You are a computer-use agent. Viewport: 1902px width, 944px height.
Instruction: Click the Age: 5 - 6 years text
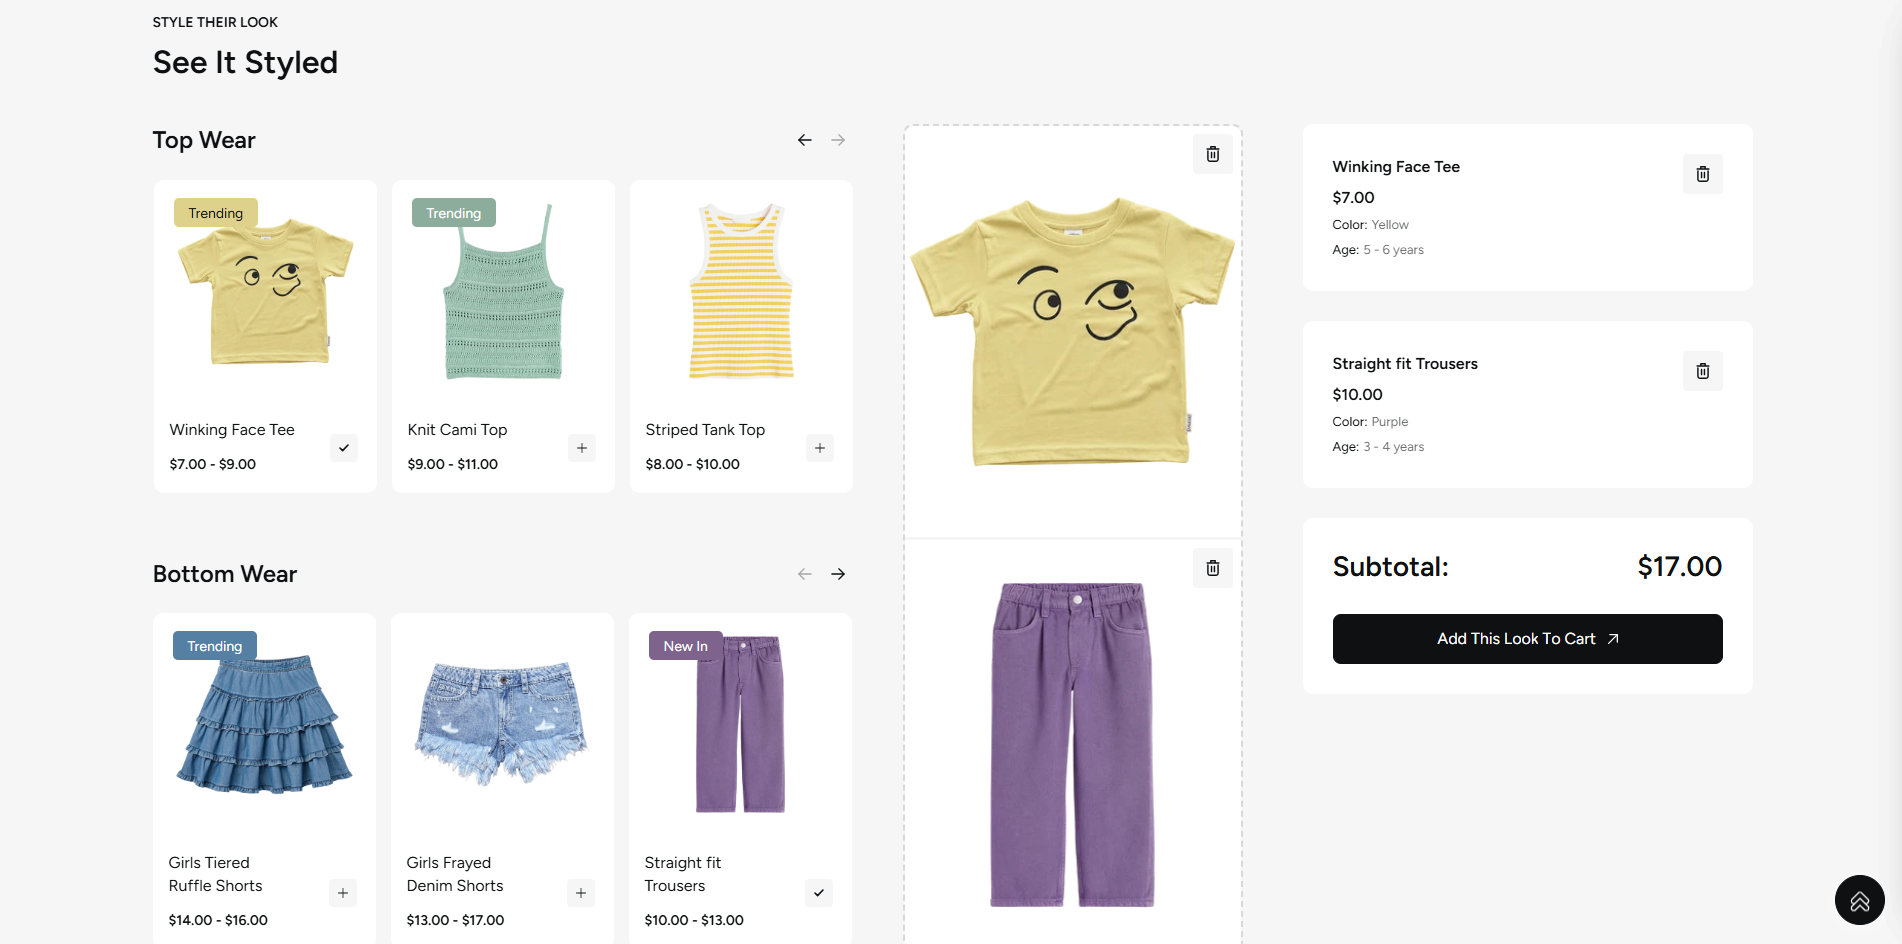pos(1379,250)
